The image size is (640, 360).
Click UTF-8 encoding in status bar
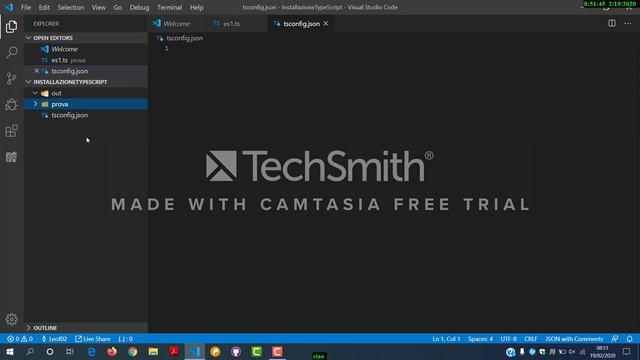(x=508, y=339)
